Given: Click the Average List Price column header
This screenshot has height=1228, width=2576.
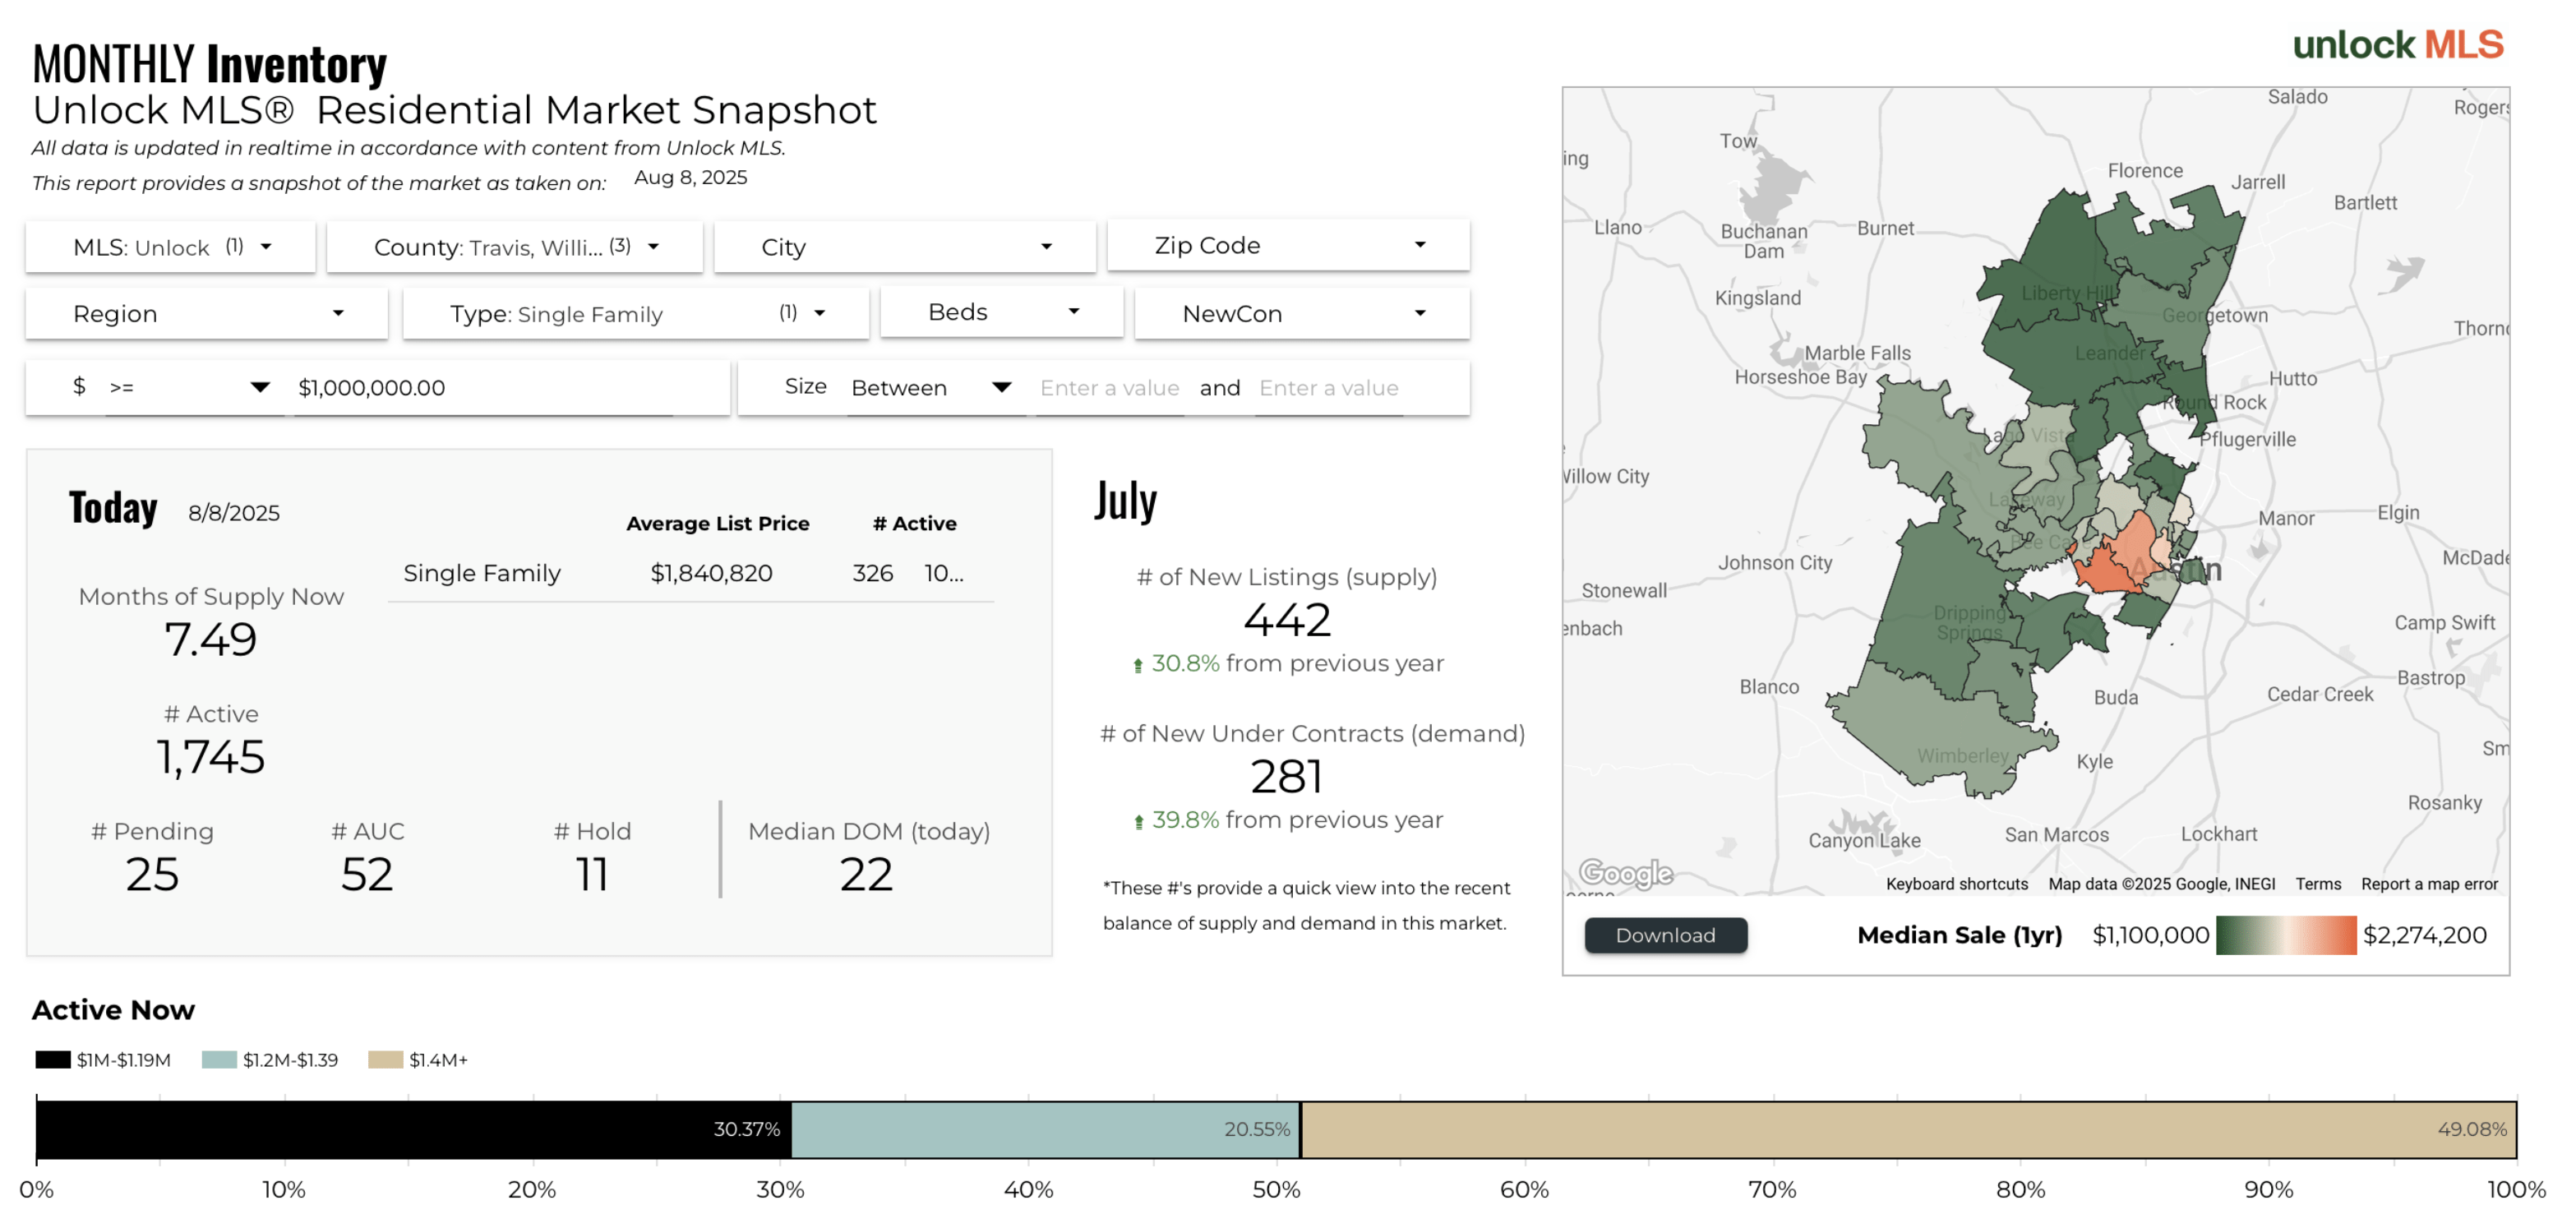Looking at the screenshot, I should (717, 523).
